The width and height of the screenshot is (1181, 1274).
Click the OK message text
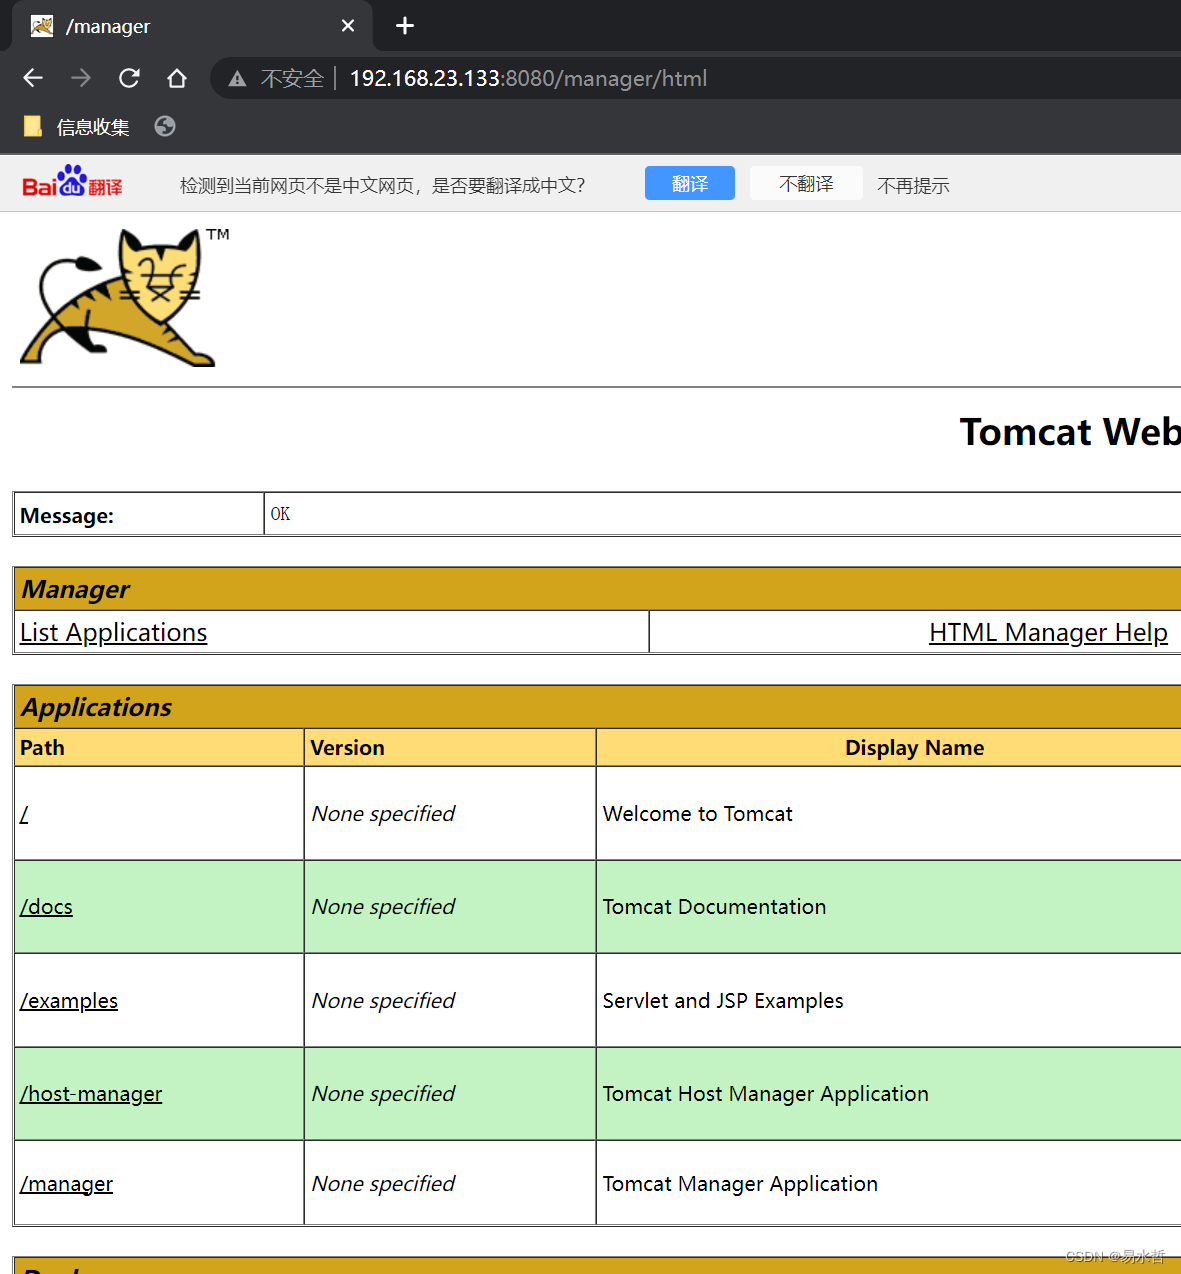(x=280, y=514)
